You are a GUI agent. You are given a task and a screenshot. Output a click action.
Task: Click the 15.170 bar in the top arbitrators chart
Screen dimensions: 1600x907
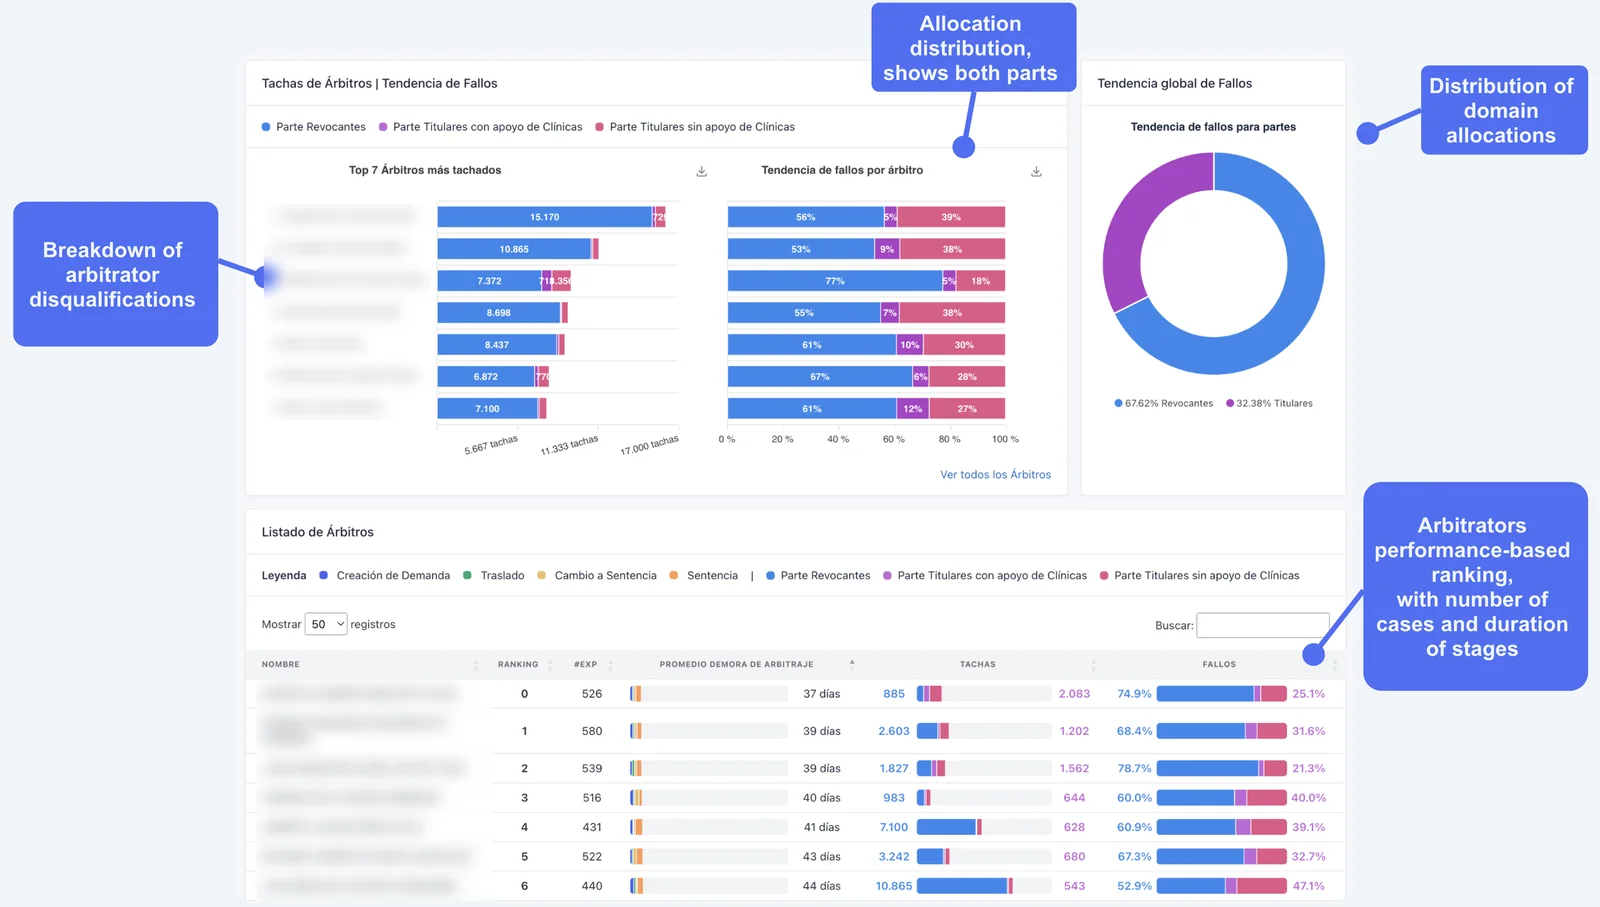545,217
